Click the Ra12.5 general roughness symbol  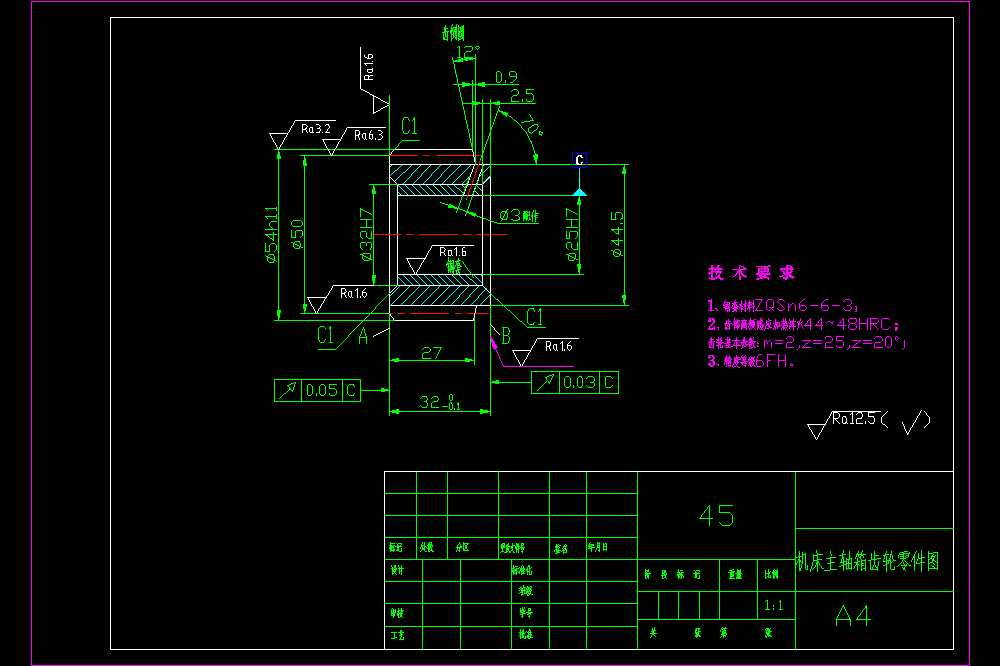tap(844, 424)
